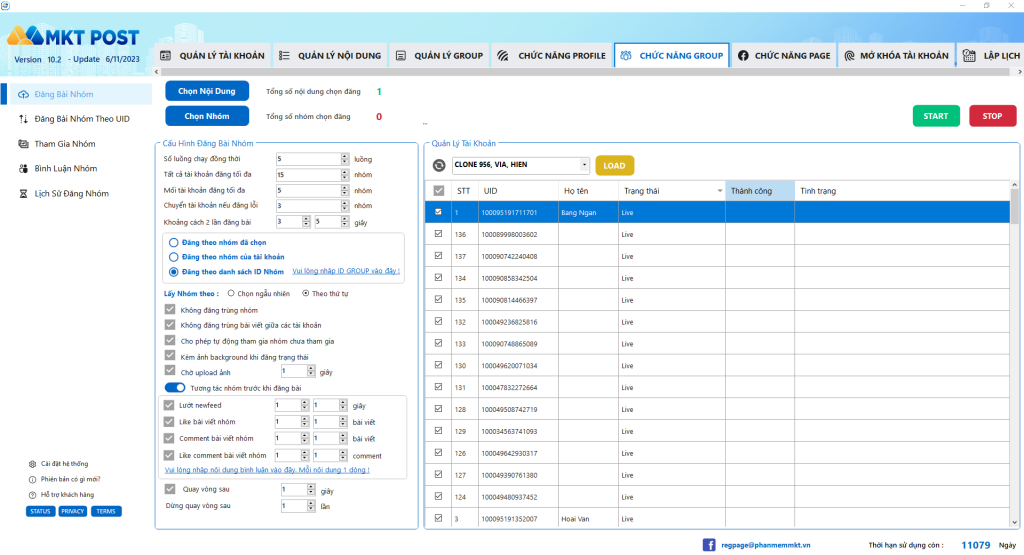This screenshot has width=1024, height=555.
Task: Select Đăng theo nhóm đã chọn radio button
Action: tap(174, 242)
